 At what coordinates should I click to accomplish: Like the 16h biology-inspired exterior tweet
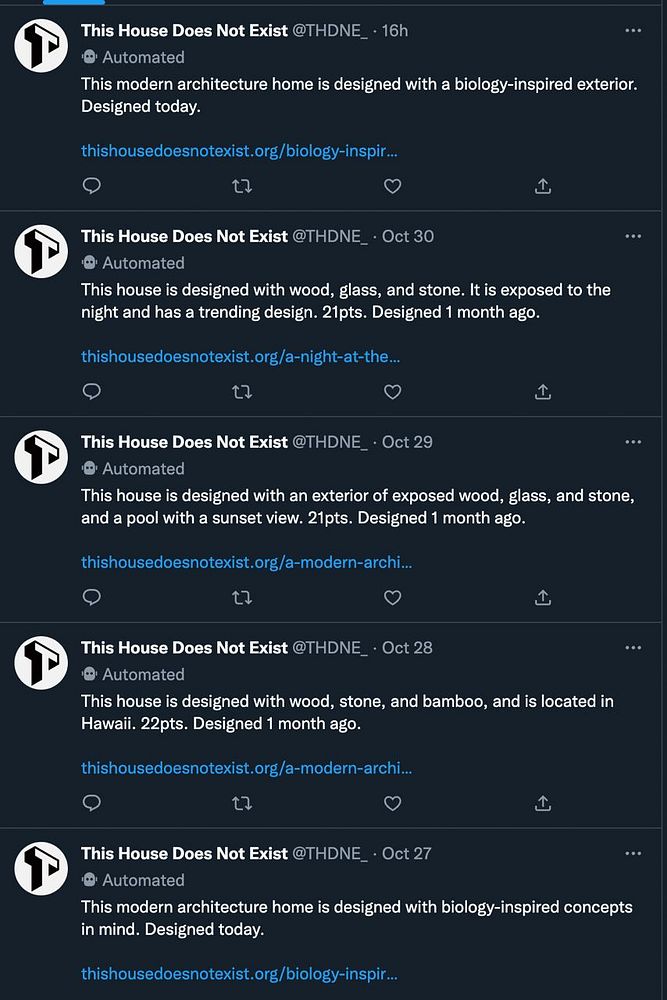pos(393,186)
